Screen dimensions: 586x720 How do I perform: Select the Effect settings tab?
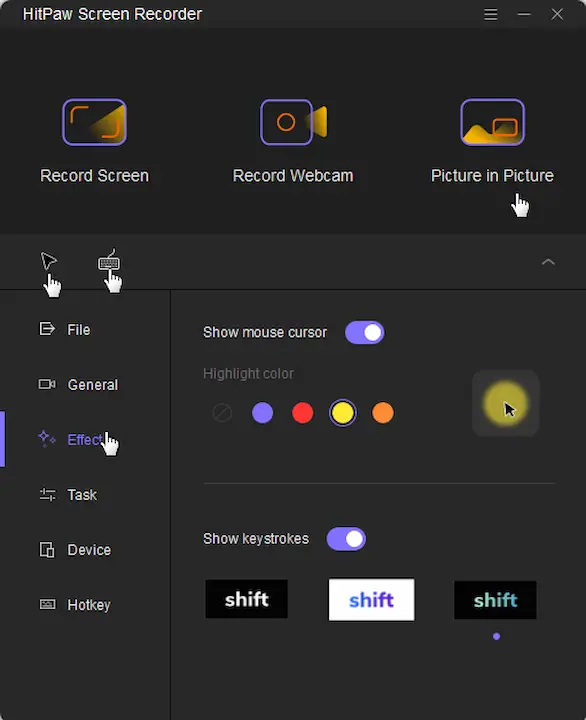tap(71, 439)
